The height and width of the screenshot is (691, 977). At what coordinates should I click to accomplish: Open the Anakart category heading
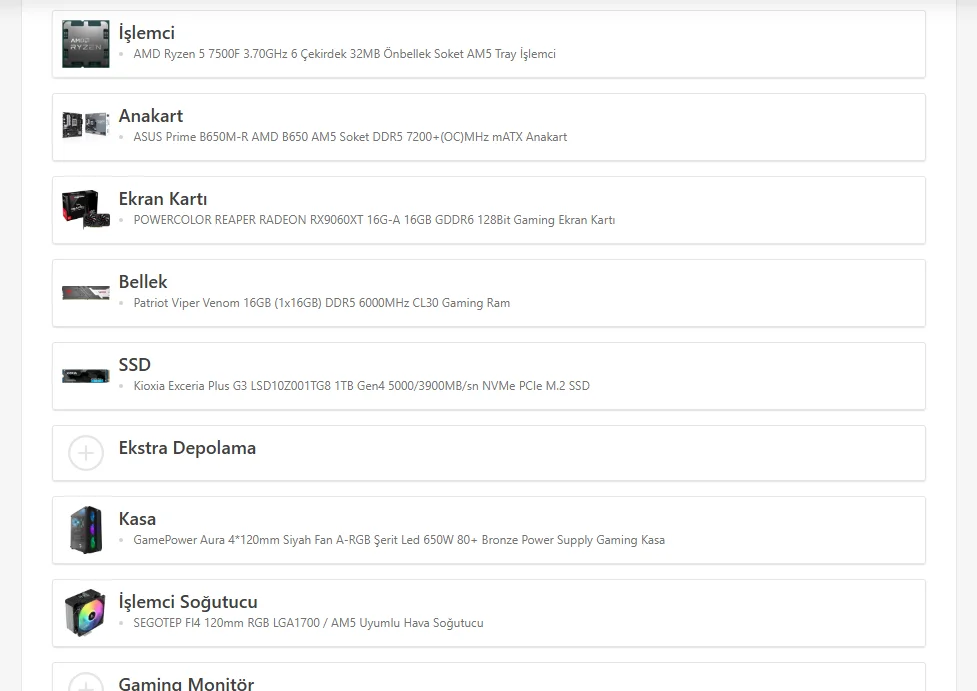pos(151,116)
